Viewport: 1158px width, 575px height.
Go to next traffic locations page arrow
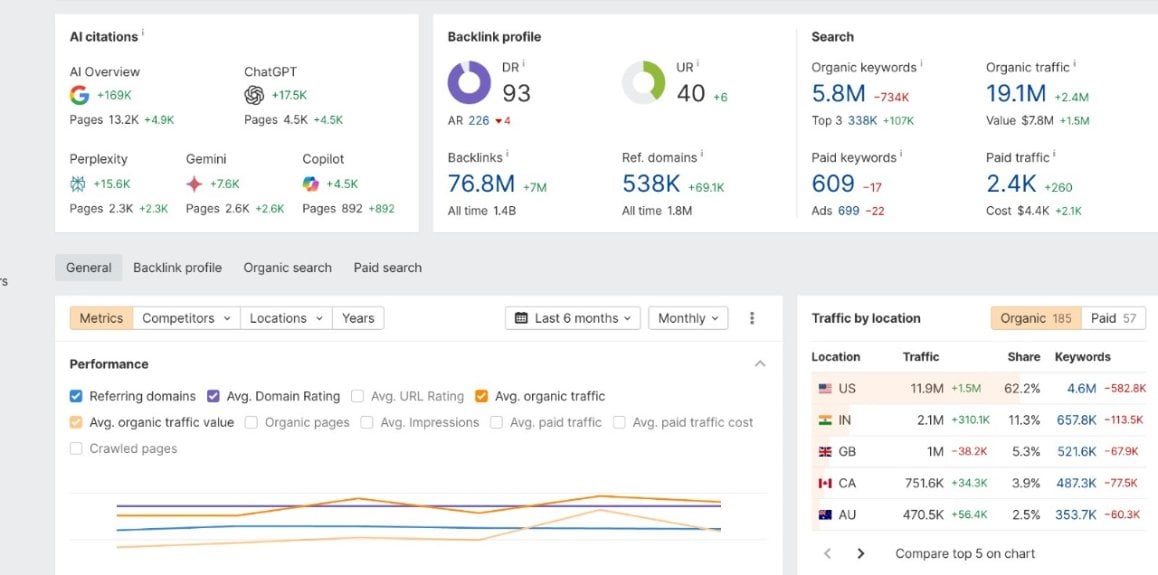click(860, 554)
